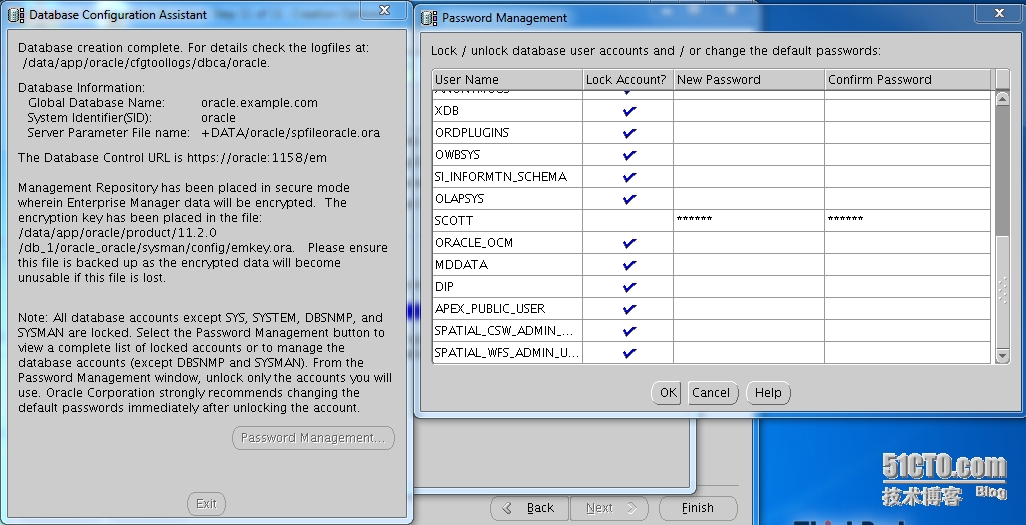Image resolution: width=1026 pixels, height=525 pixels.
Task: Edit SCOTT New Password field
Action: (749, 221)
